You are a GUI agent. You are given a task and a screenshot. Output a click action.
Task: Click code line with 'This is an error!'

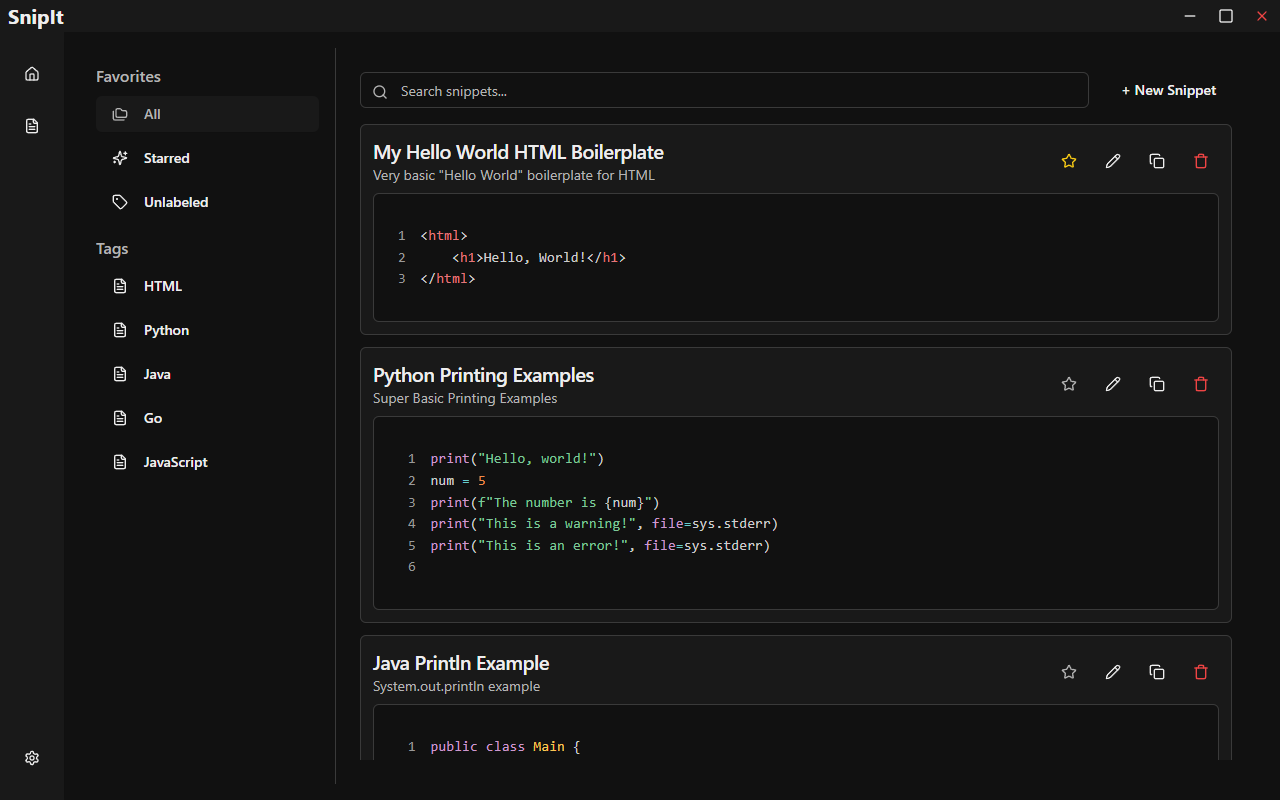[600, 545]
